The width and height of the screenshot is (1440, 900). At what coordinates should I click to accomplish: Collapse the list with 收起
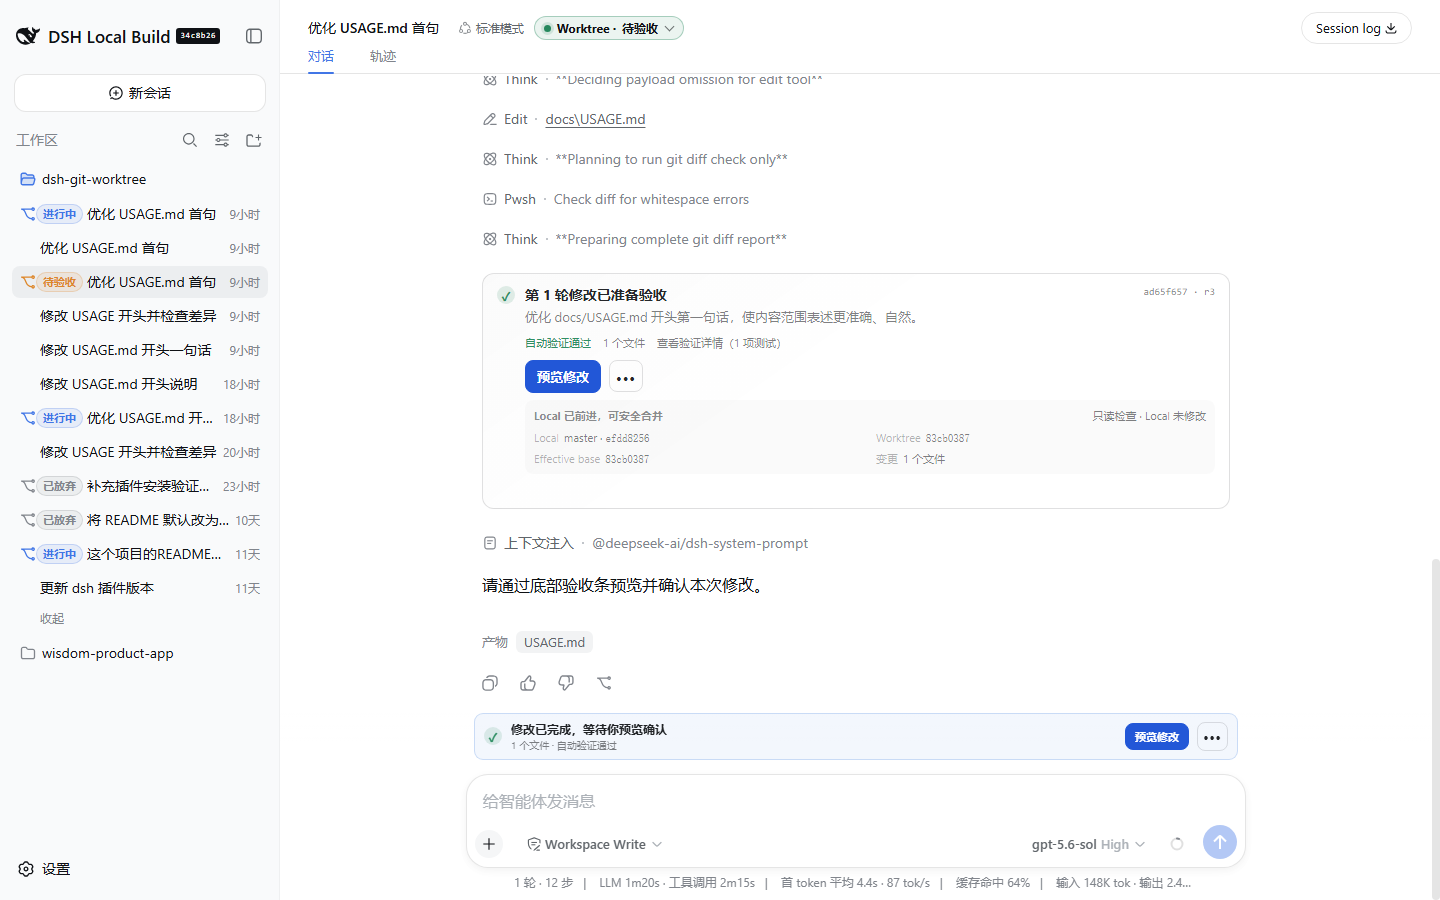(52, 619)
